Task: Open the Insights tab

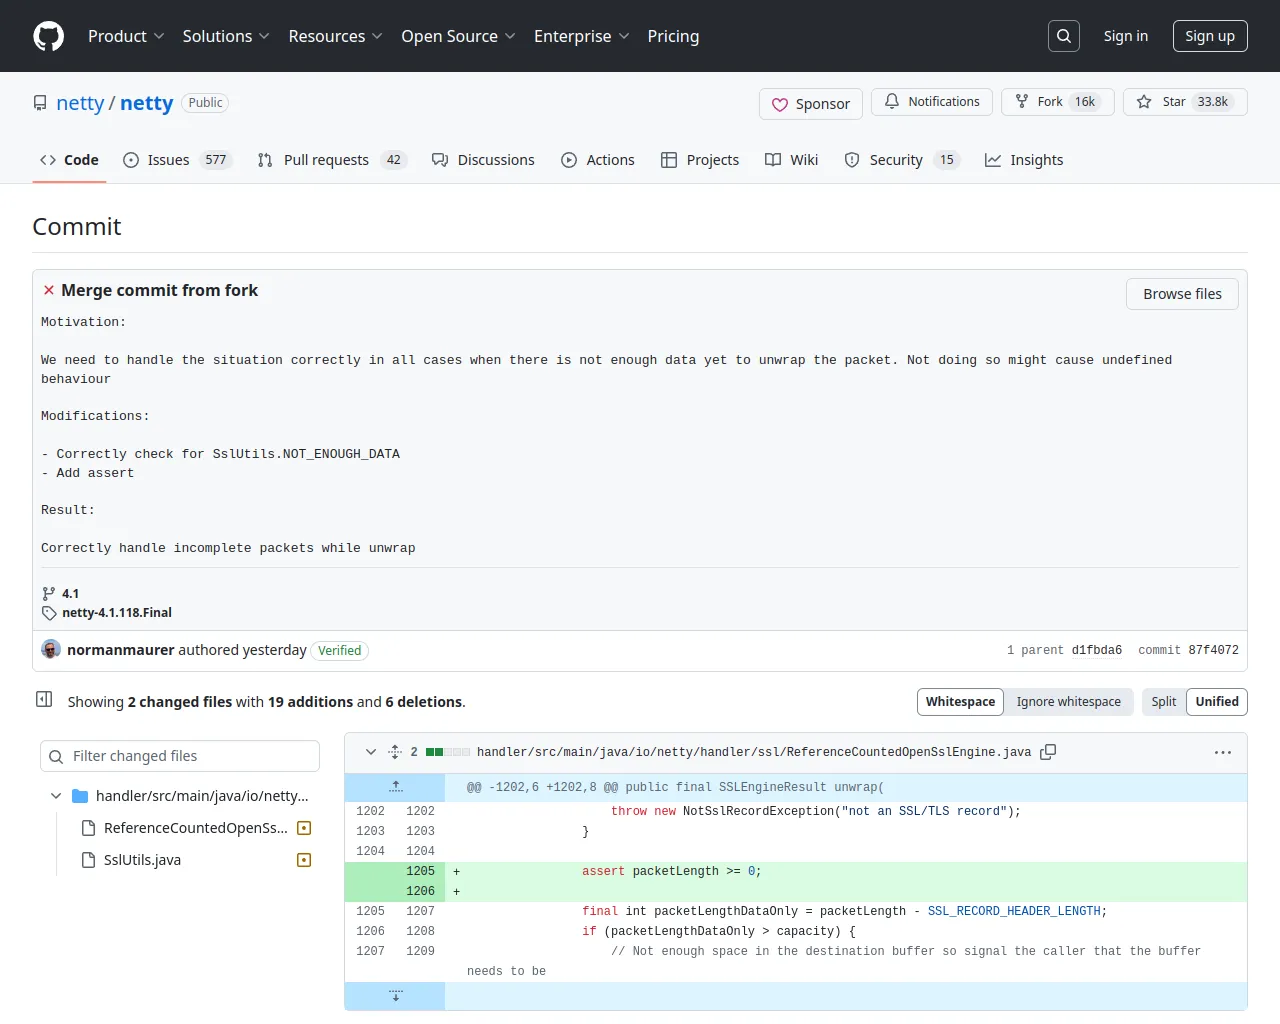Action: tap(1024, 160)
